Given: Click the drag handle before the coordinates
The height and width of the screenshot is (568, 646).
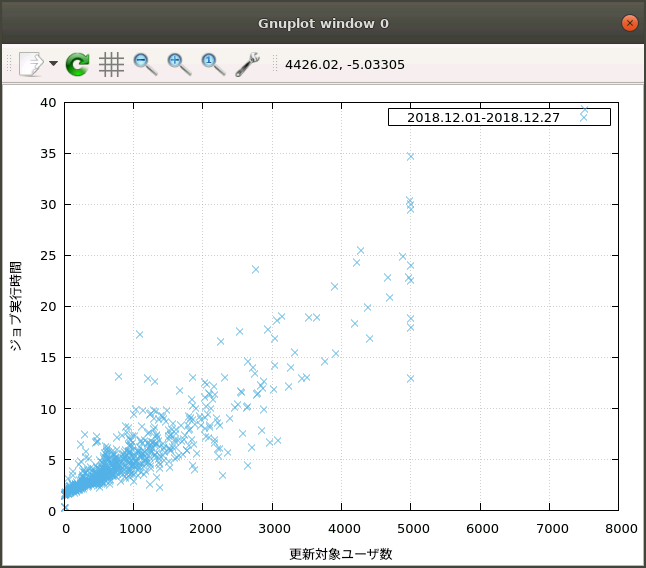Looking at the screenshot, I should click(x=275, y=65).
